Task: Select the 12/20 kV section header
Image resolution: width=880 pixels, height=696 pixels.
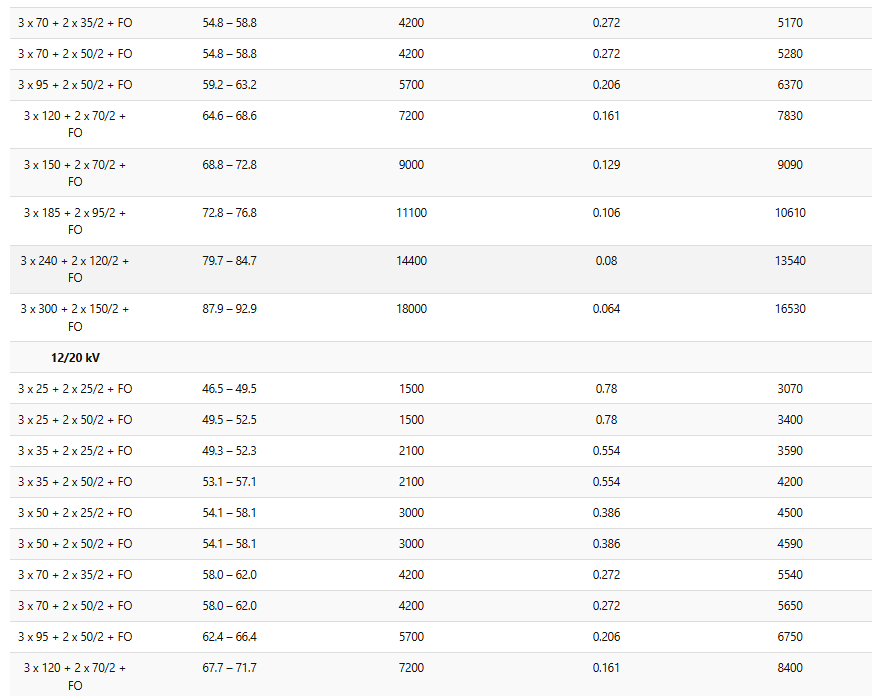Action: [x=75, y=358]
